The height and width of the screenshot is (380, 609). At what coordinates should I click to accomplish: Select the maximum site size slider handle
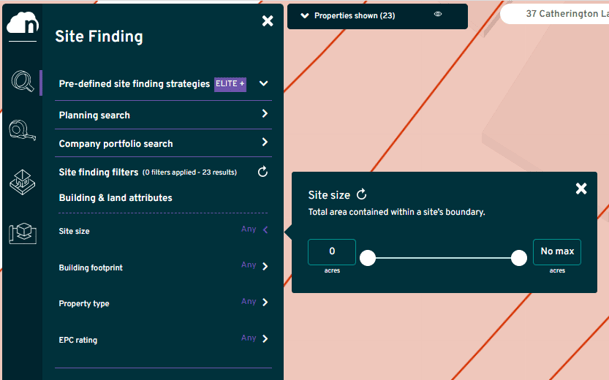click(519, 258)
